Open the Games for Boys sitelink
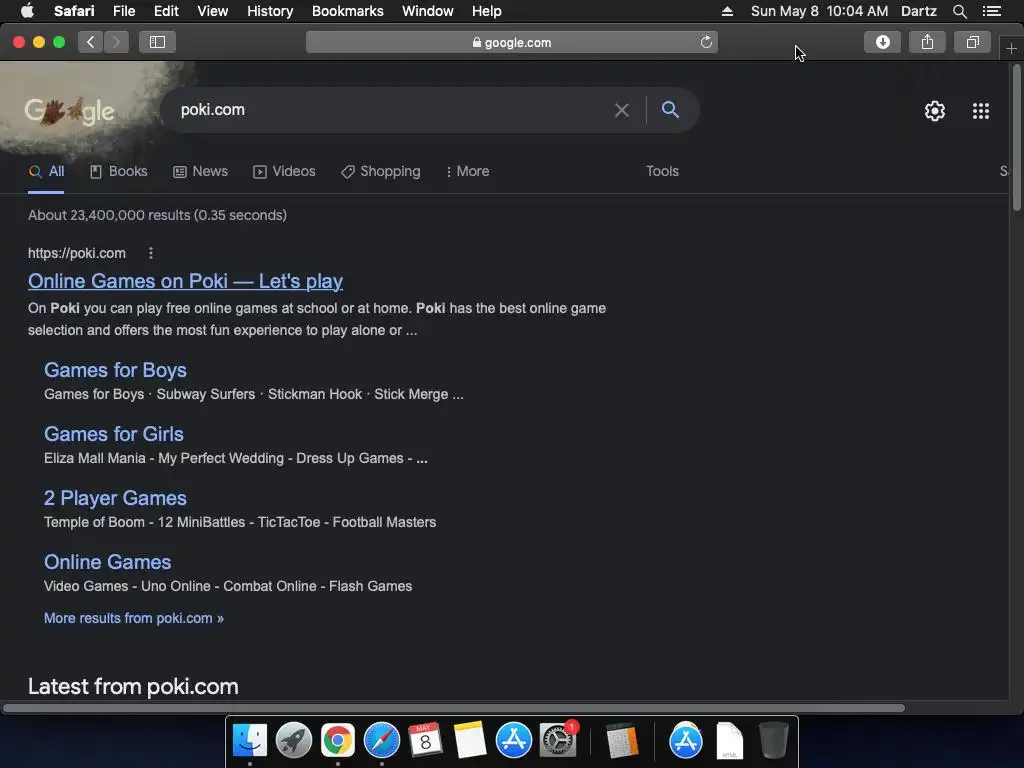Screen dimensions: 1024x768 click(x=115, y=370)
